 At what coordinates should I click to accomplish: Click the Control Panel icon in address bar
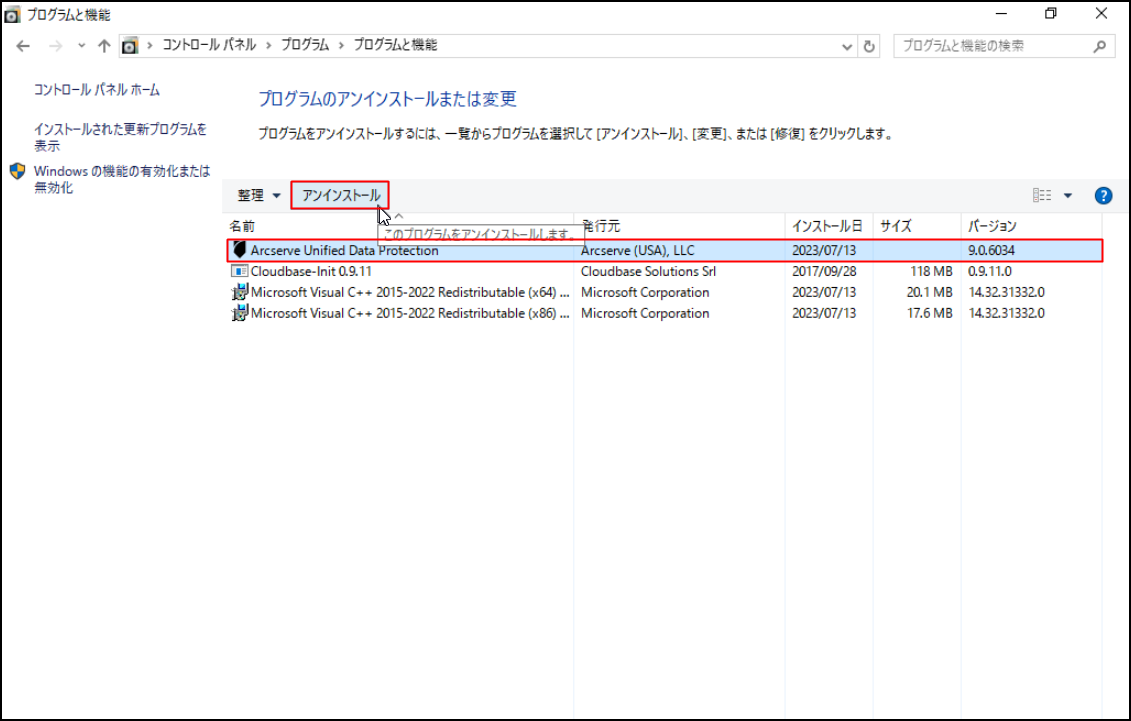point(130,46)
